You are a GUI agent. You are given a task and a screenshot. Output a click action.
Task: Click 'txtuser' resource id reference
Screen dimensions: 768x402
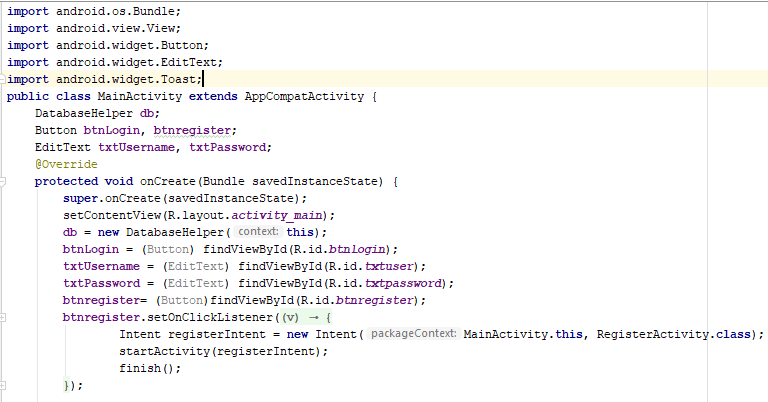(388, 266)
